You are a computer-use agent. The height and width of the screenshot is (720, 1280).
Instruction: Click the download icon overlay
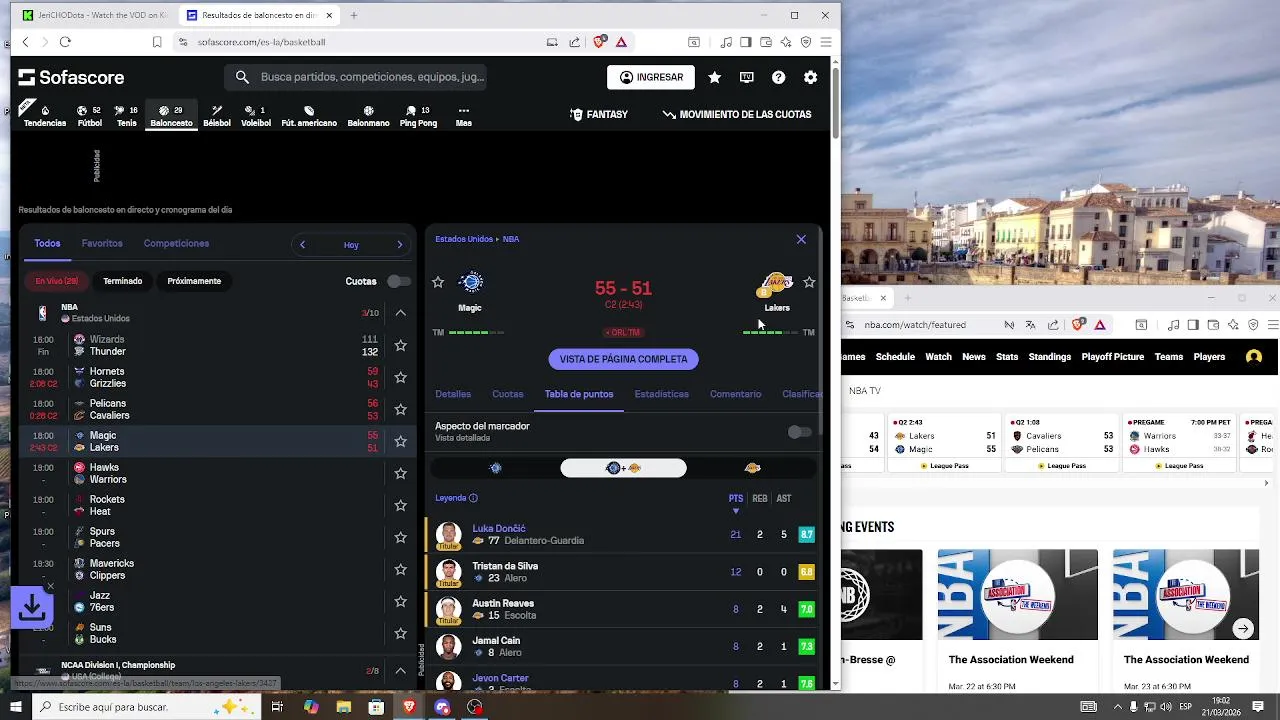pyautogui.click(x=32, y=607)
